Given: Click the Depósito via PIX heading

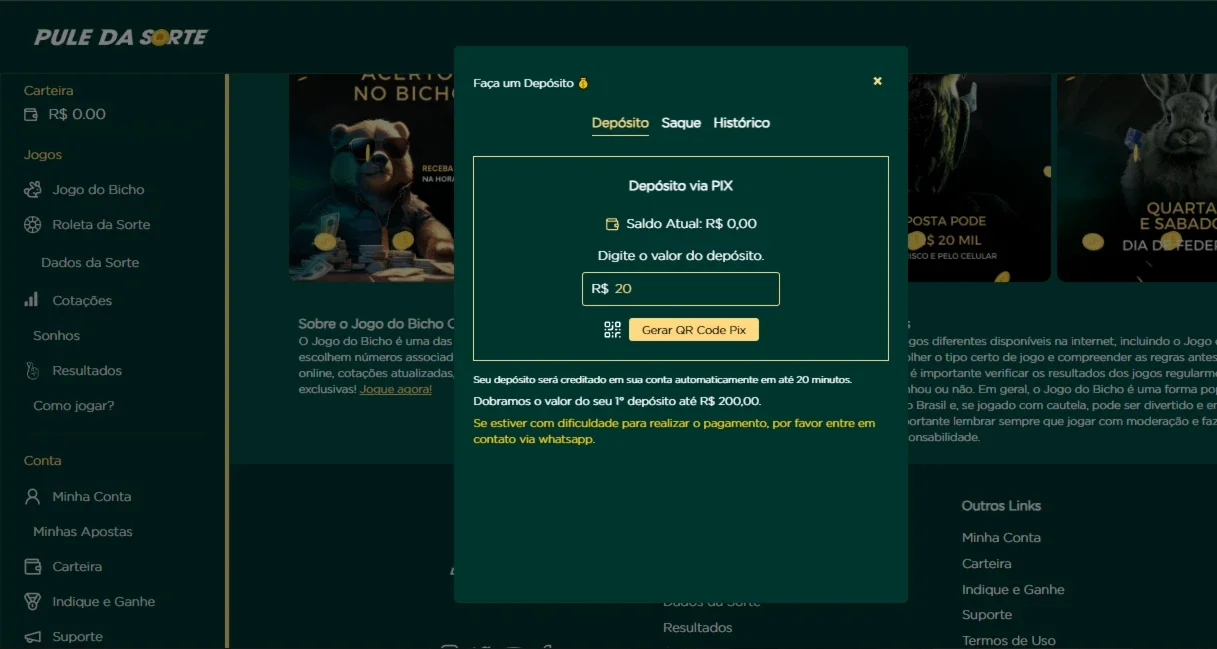Looking at the screenshot, I should (681, 186).
